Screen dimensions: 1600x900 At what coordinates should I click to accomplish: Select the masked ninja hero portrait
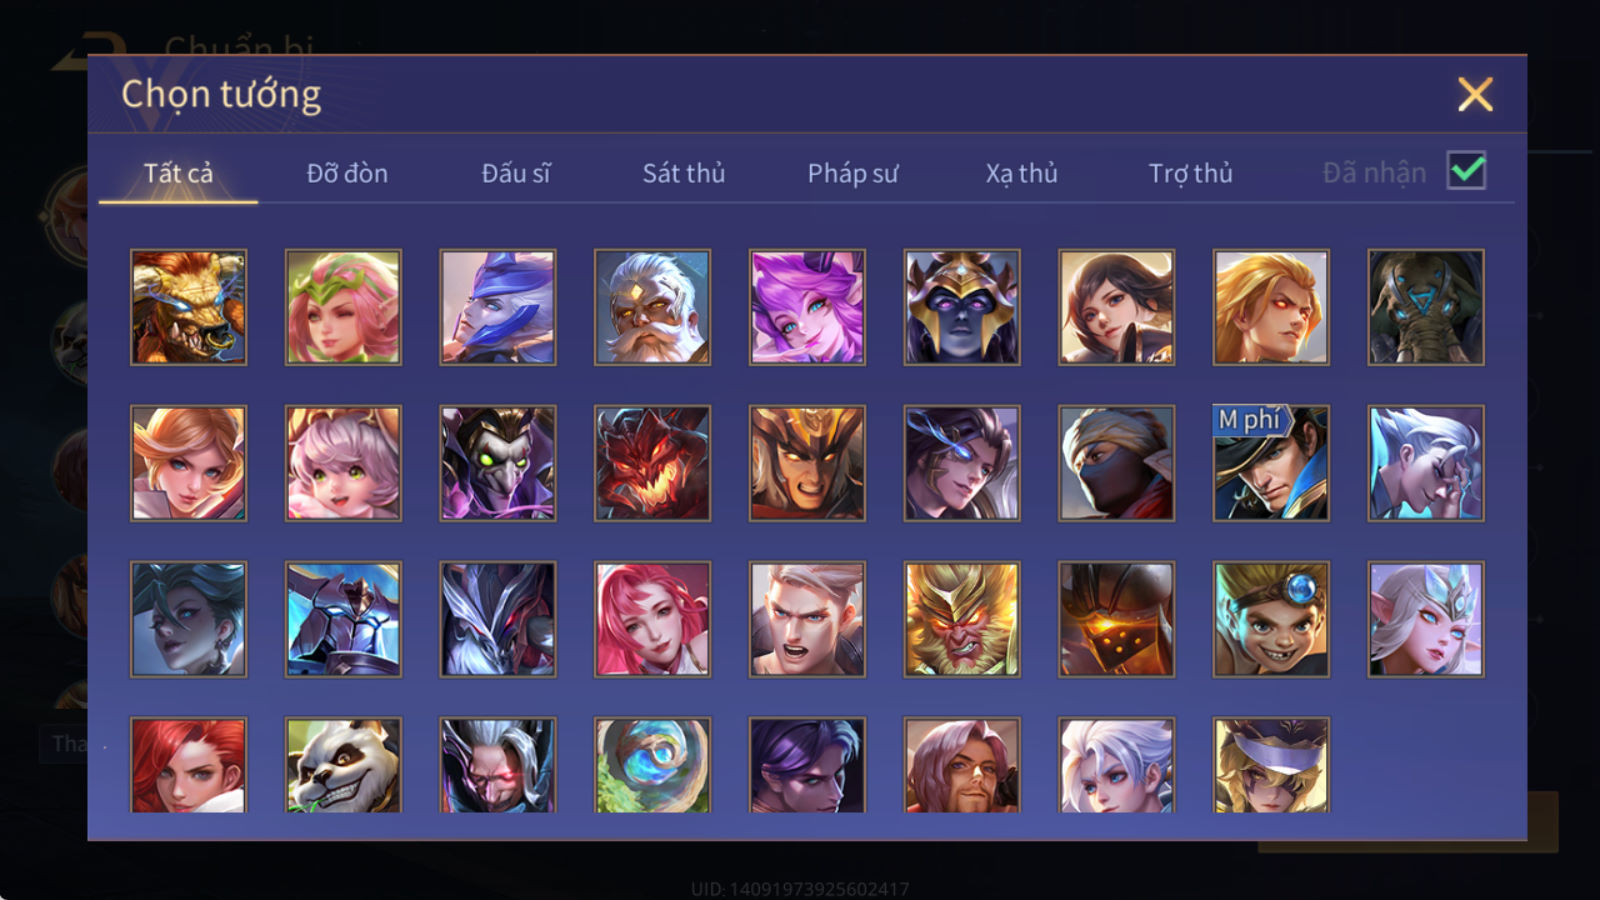pyautogui.click(x=1116, y=463)
